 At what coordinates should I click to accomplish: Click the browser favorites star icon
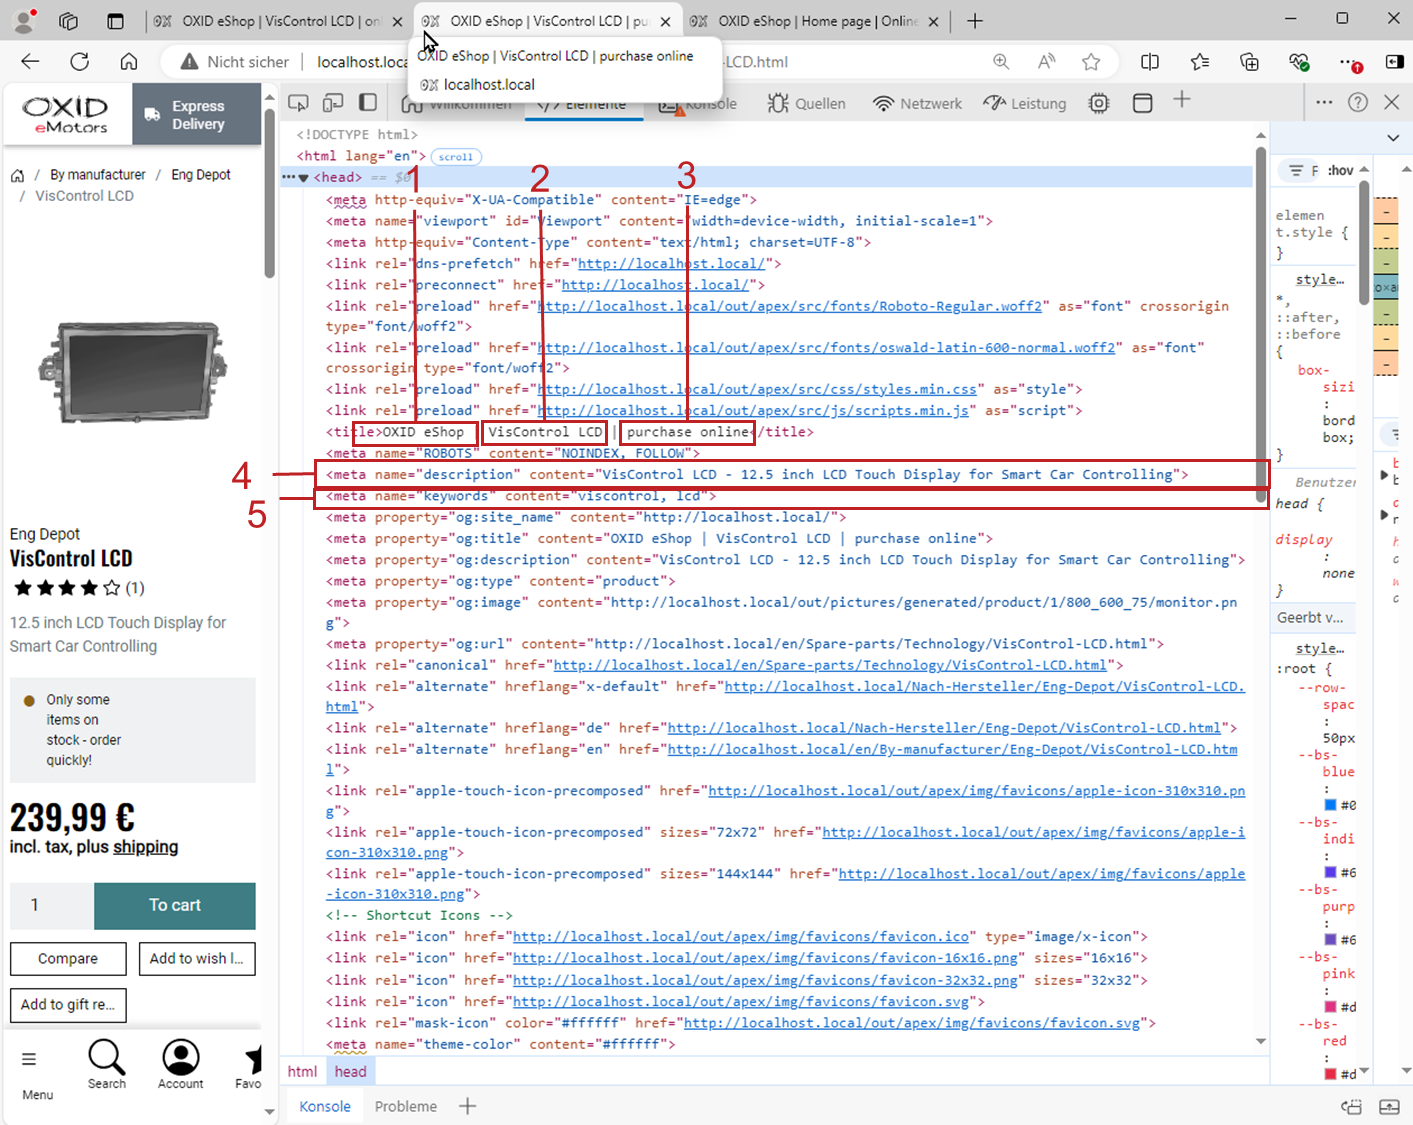pos(1091,62)
